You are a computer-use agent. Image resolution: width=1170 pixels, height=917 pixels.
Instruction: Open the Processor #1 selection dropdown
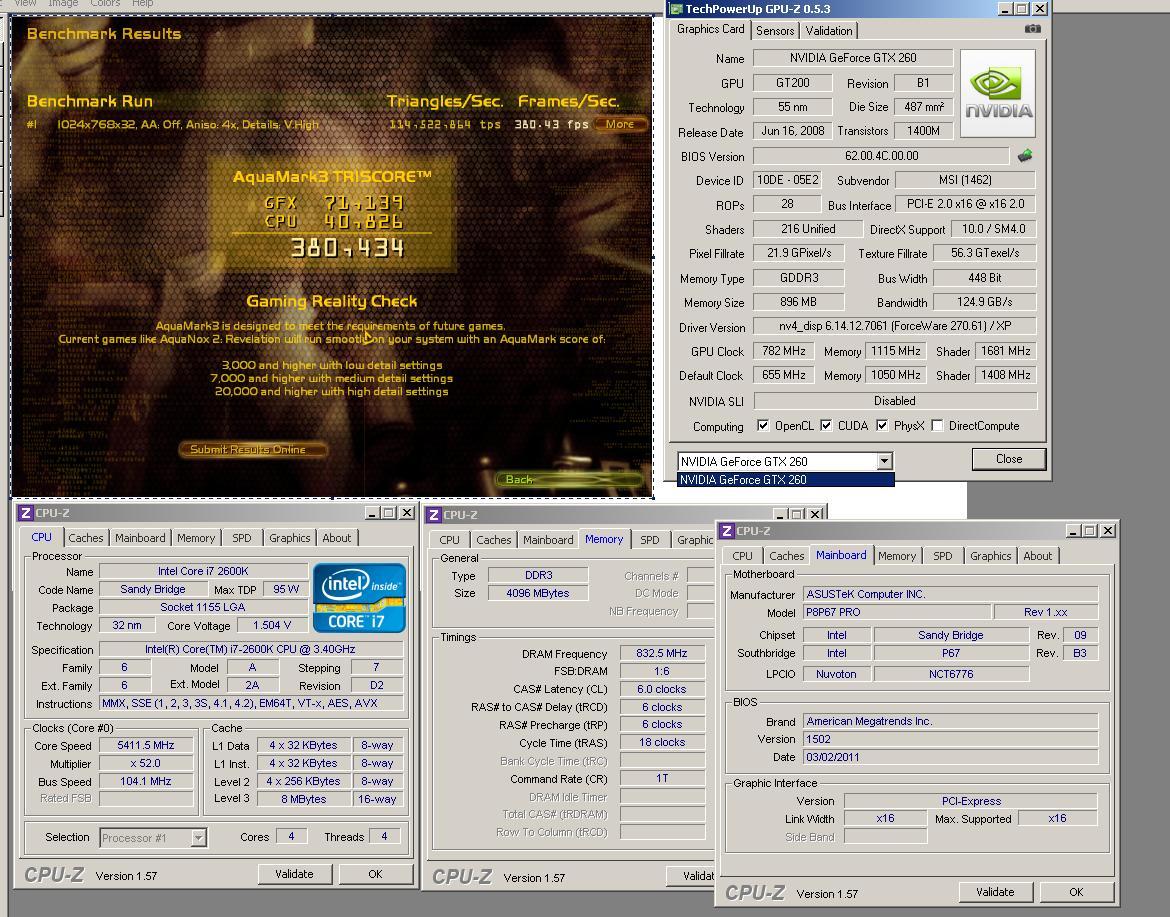tap(198, 838)
